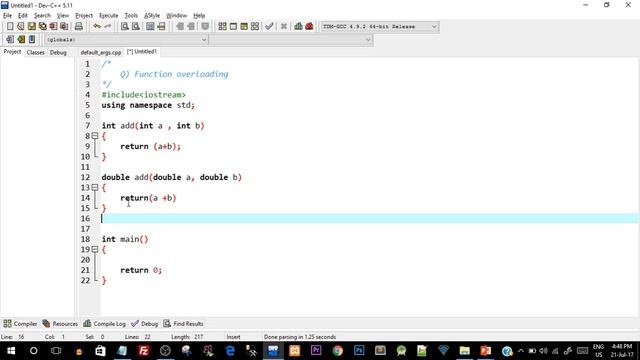Switch to the Debug side panel tab
Screen dimensions: 640x360
[x=58, y=52]
